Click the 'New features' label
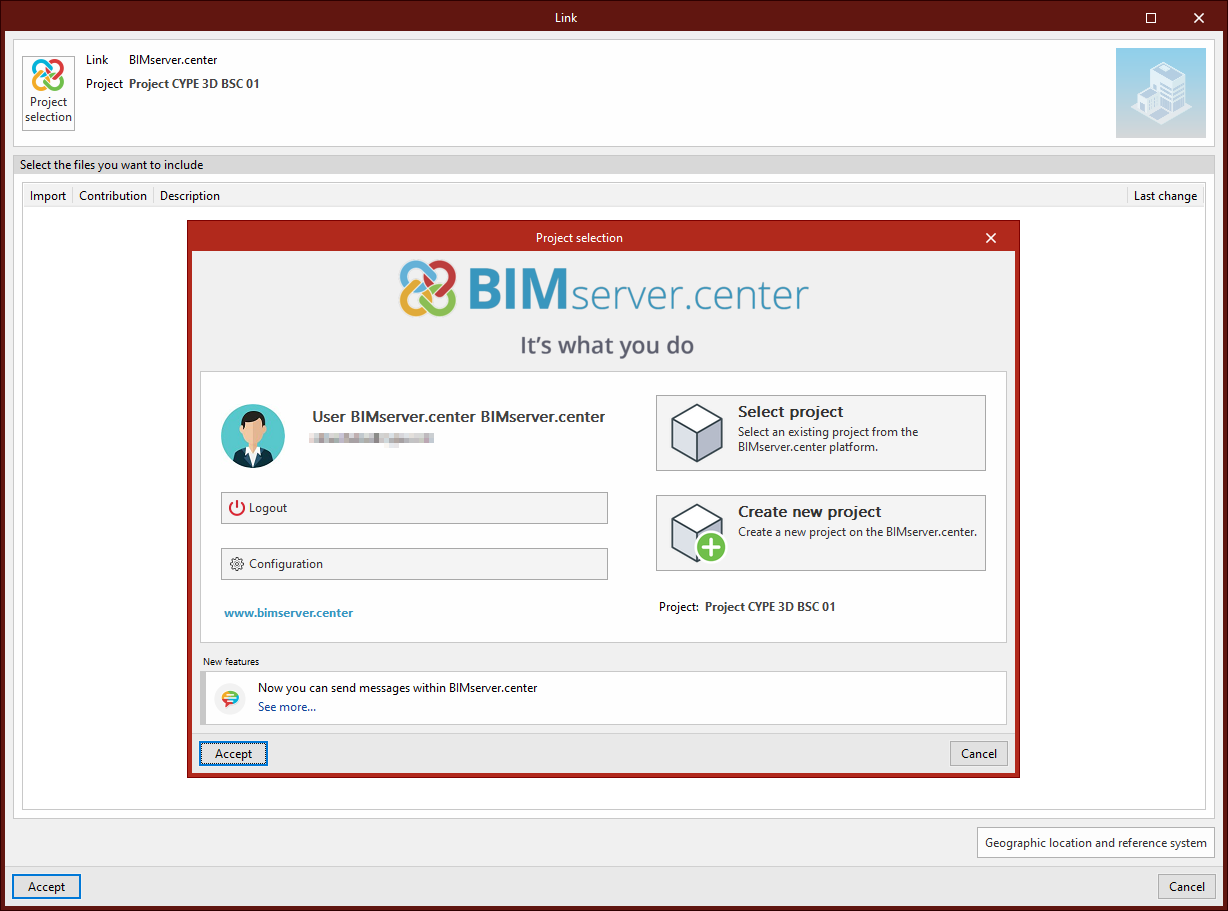This screenshot has height=911, width=1228. pyautogui.click(x=231, y=662)
